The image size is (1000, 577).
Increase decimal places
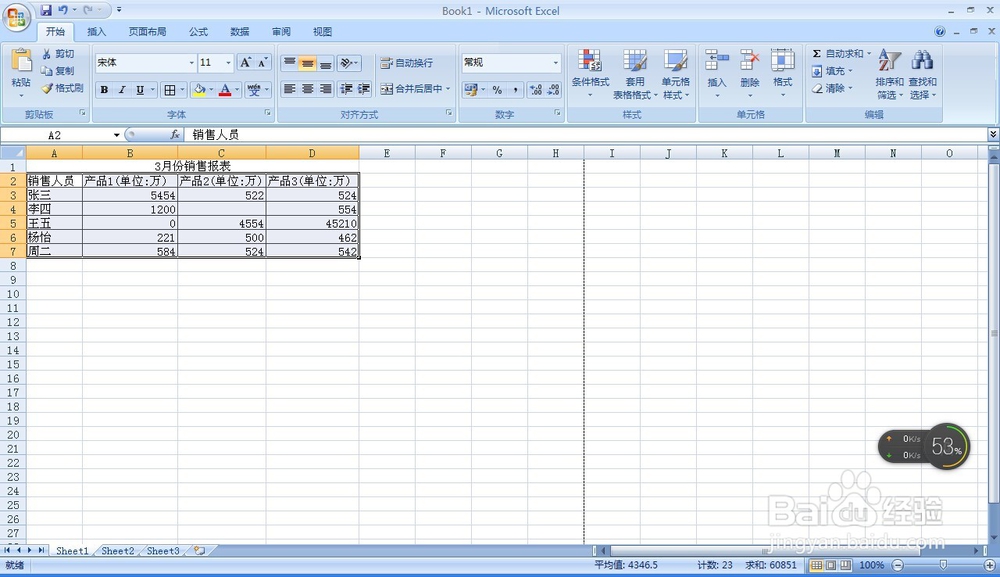[536, 90]
